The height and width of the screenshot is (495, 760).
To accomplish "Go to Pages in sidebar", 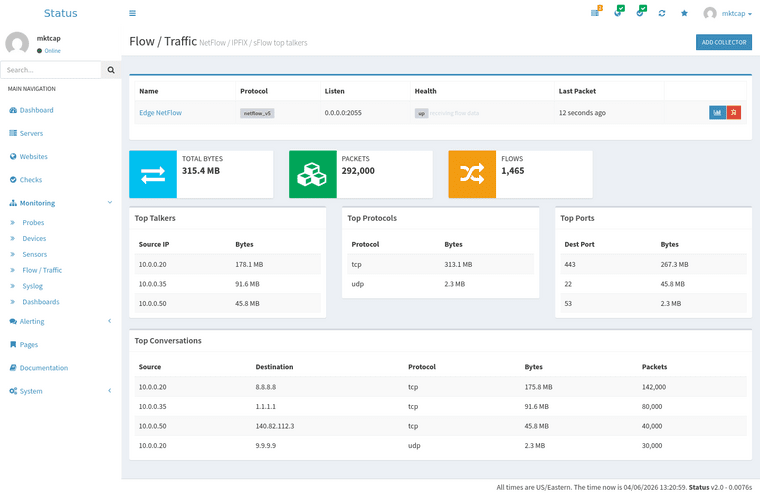I will click(x=29, y=345).
